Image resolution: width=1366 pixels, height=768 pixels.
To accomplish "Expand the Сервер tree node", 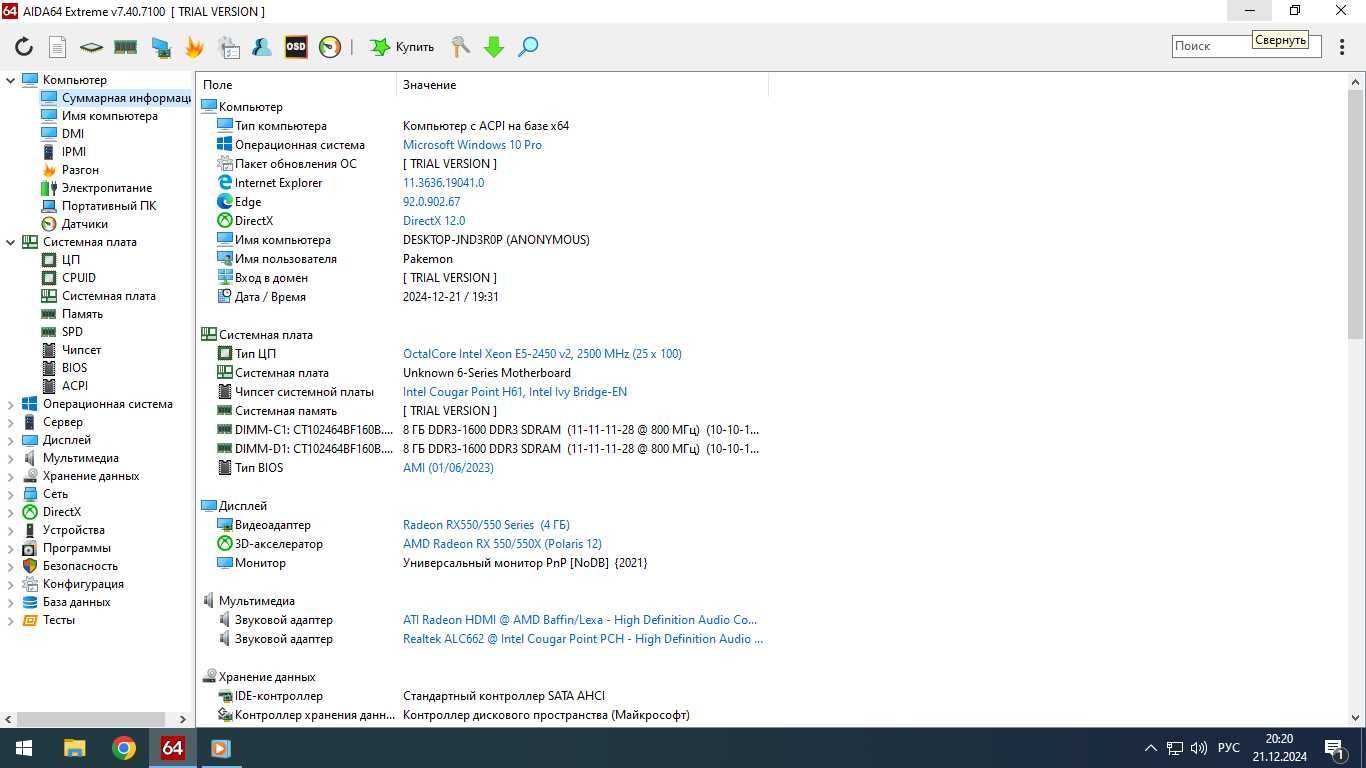I will pyautogui.click(x=11, y=422).
